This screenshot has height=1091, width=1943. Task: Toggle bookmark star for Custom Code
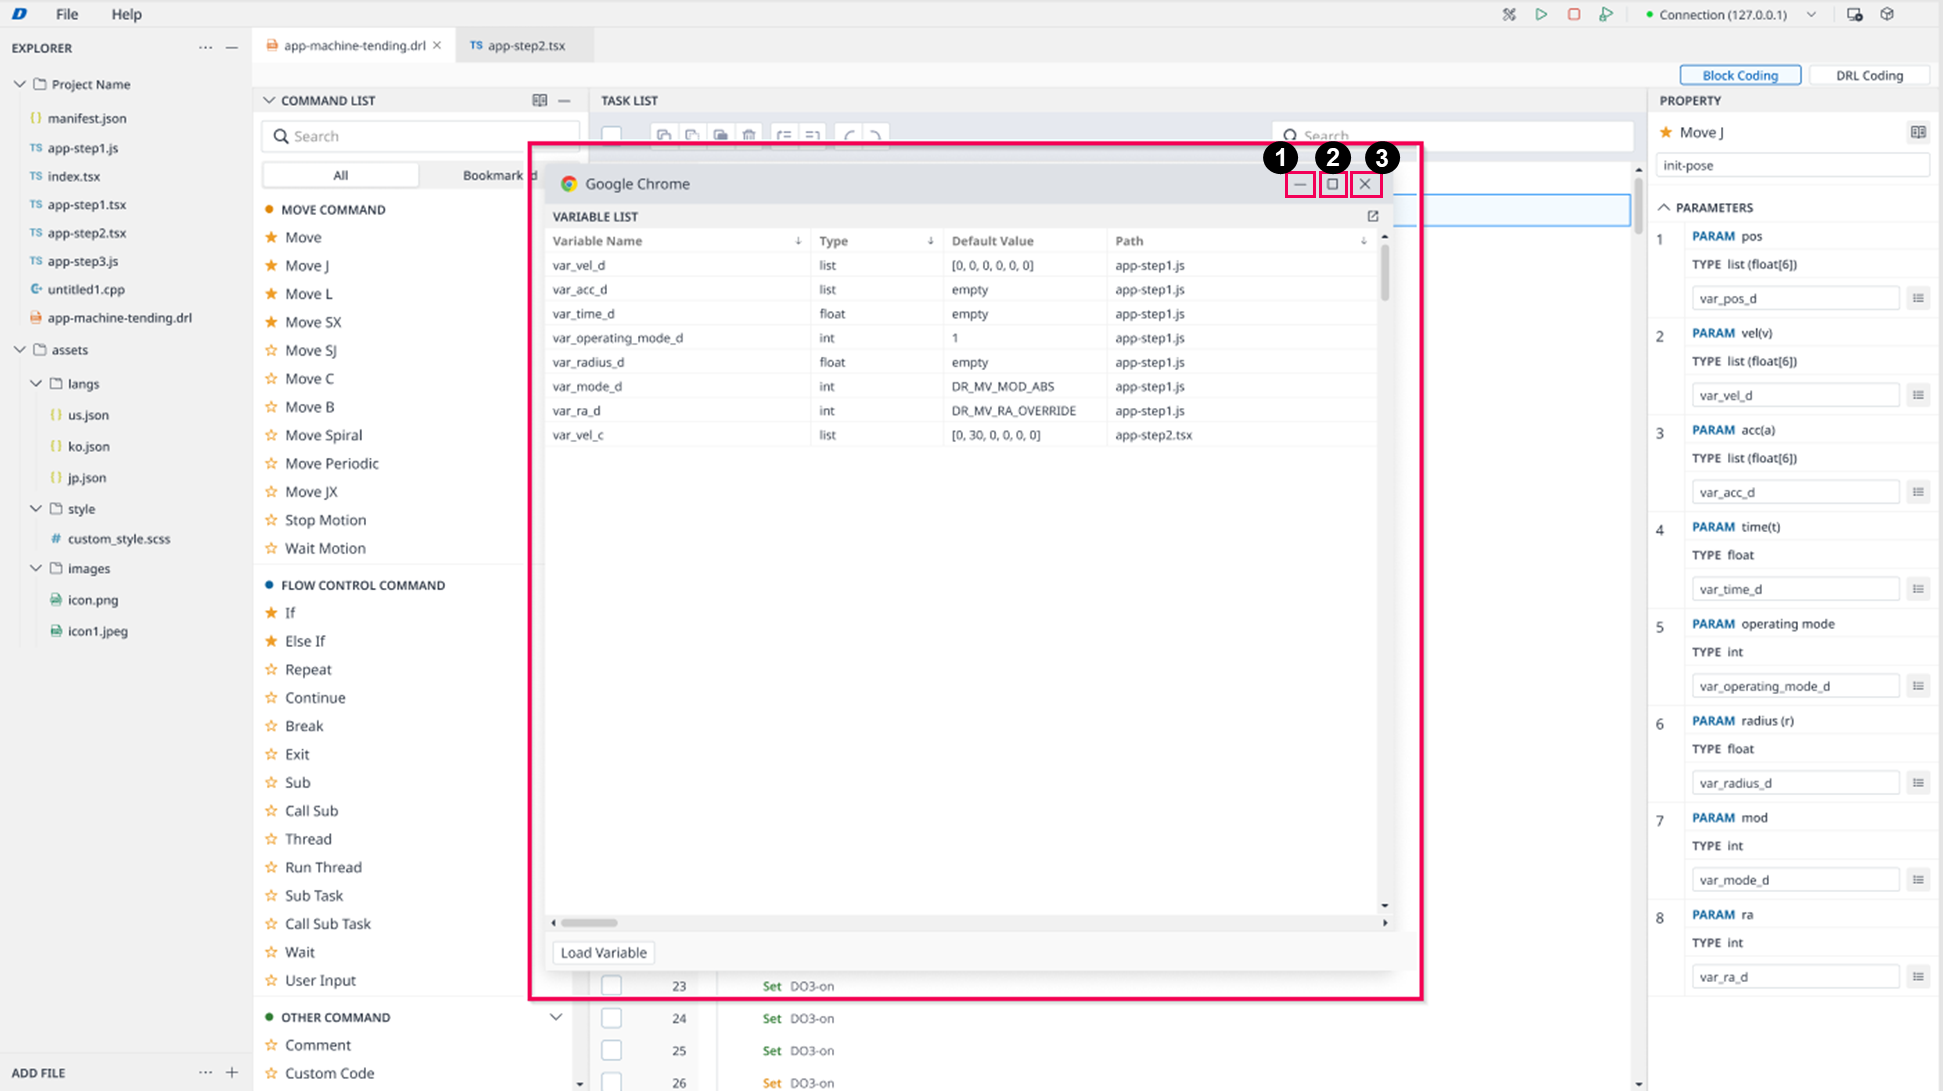tap(270, 1073)
